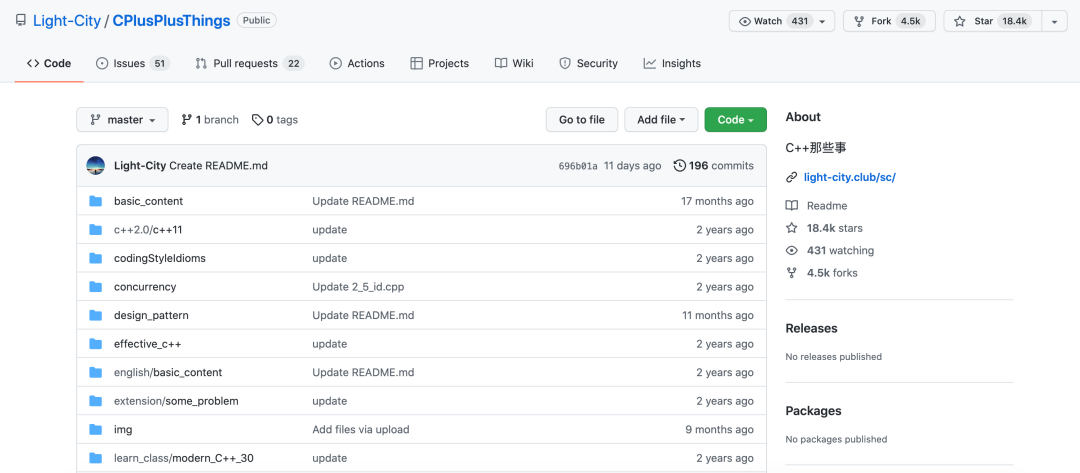This screenshot has width=1080, height=473.
Task: Fork the repository with Fork button
Action: point(889,21)
